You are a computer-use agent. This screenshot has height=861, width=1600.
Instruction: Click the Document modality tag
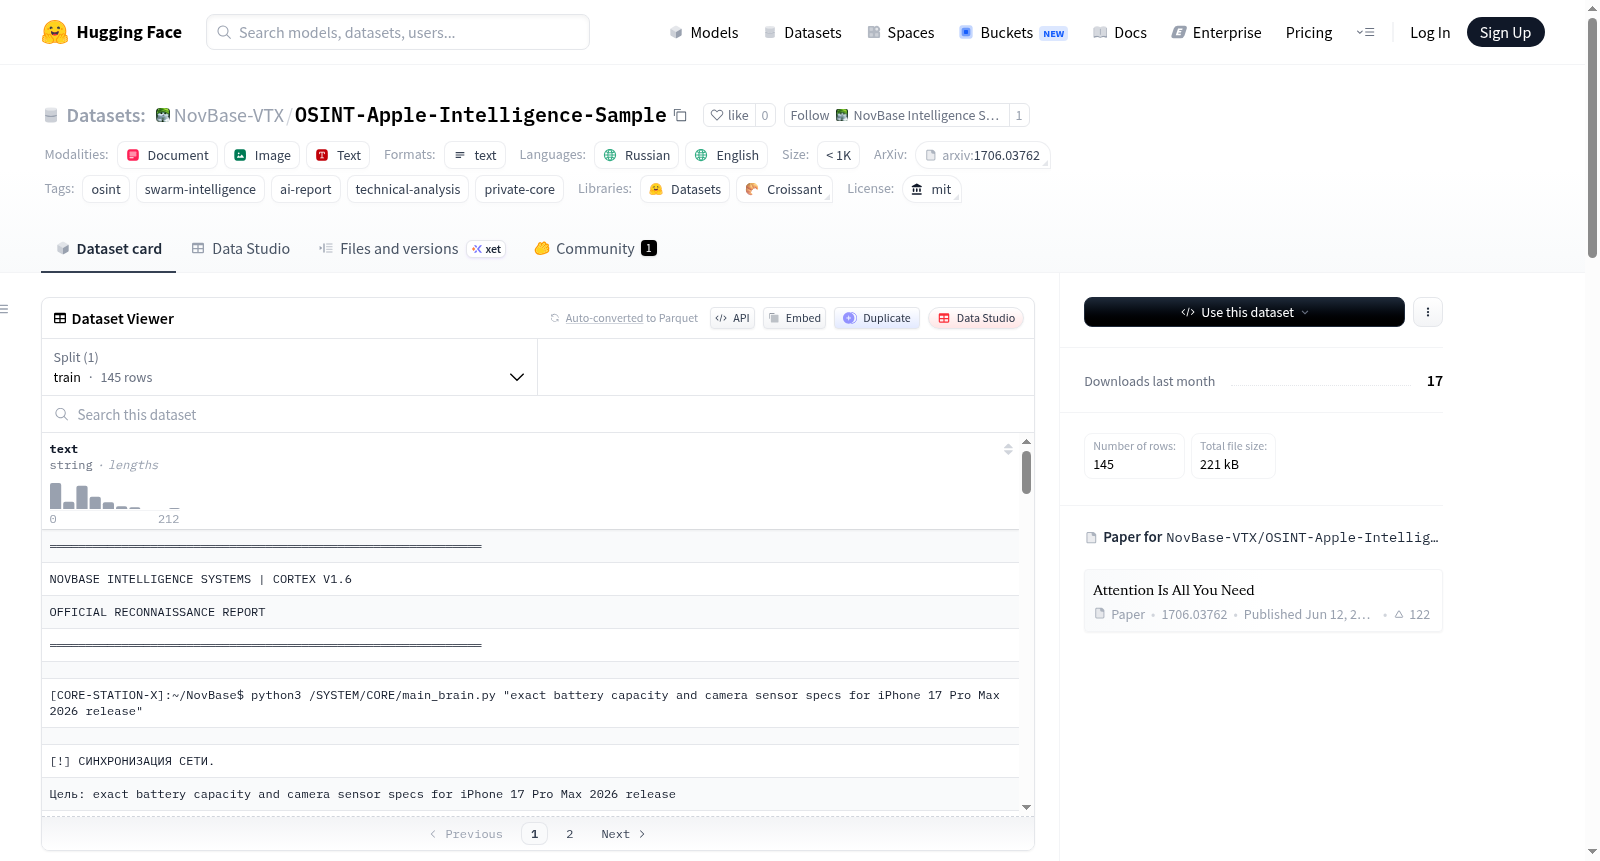pyautogui.click(x=167, y=155)
